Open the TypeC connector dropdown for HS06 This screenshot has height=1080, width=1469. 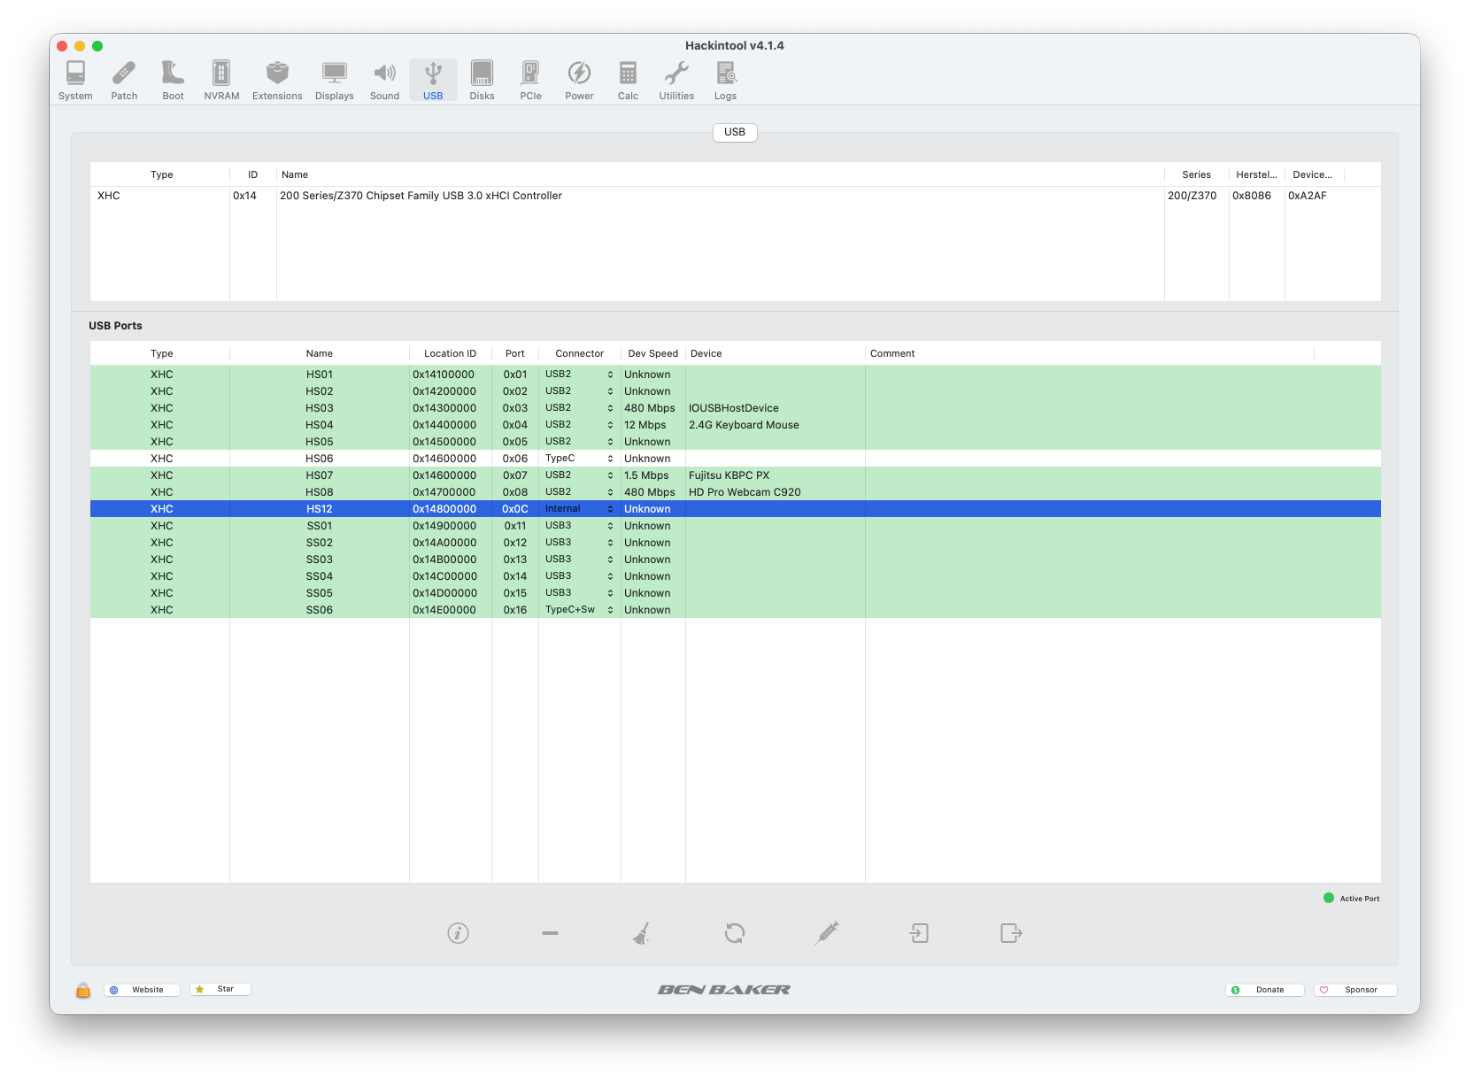pos(579,458)
